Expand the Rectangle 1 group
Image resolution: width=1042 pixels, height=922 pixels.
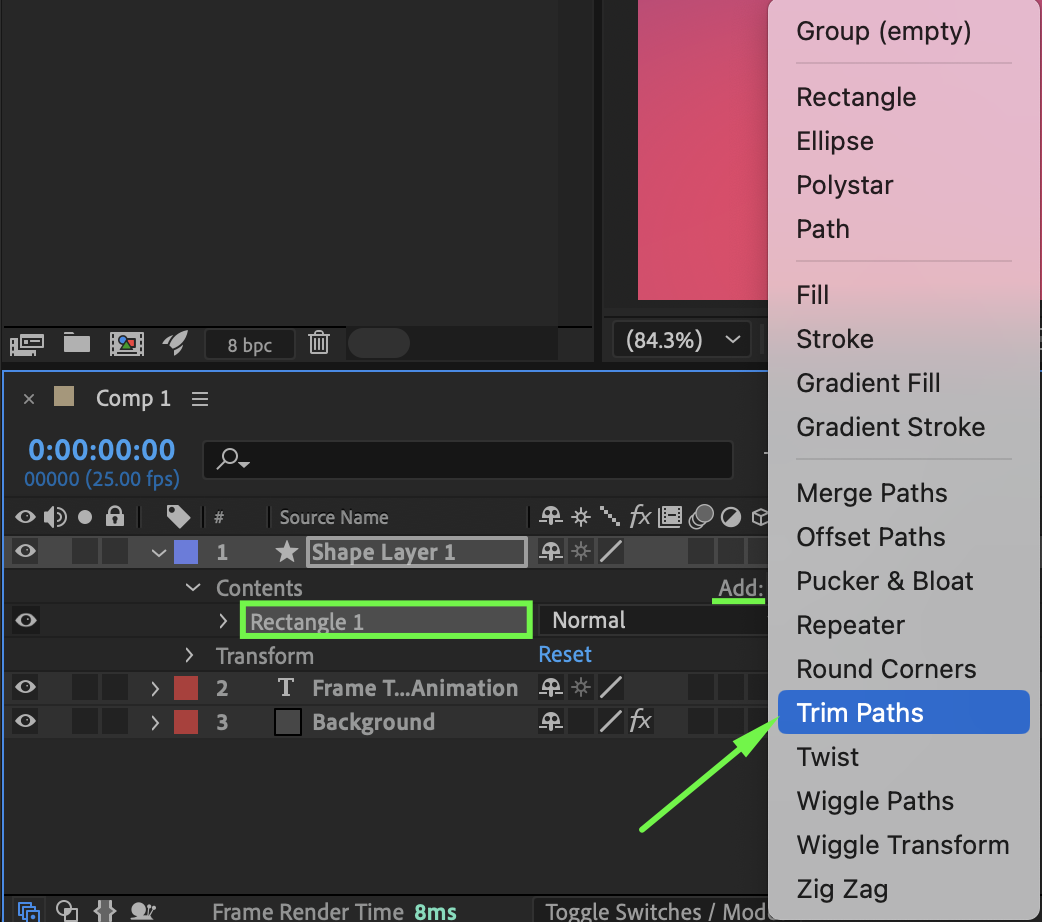(223, 621)
